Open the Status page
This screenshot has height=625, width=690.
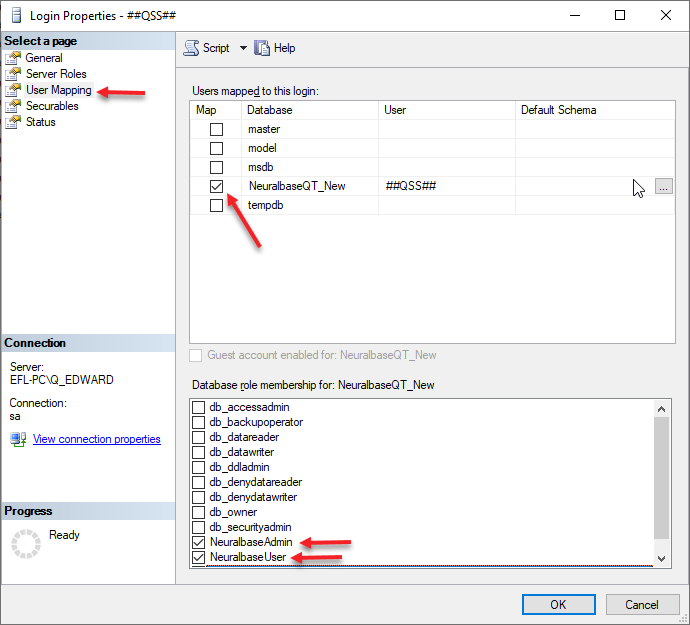coord(40,122)
